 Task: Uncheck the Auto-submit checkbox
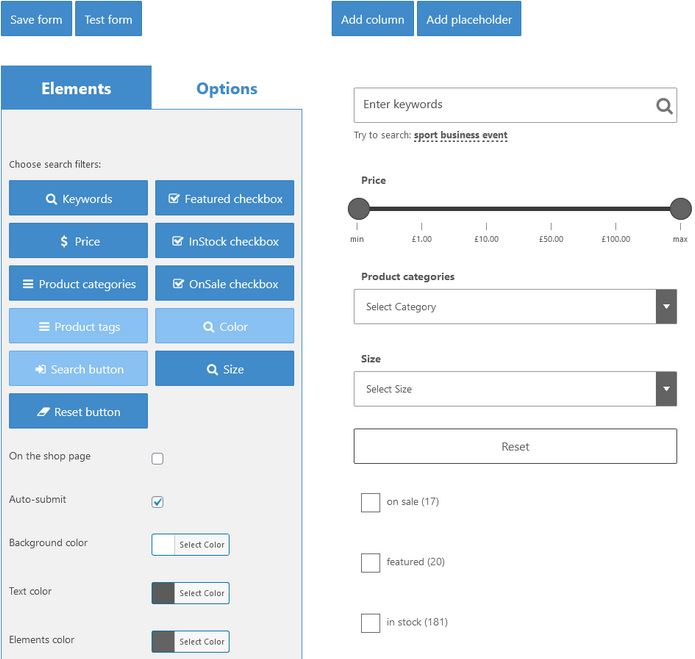click(157, 502)
